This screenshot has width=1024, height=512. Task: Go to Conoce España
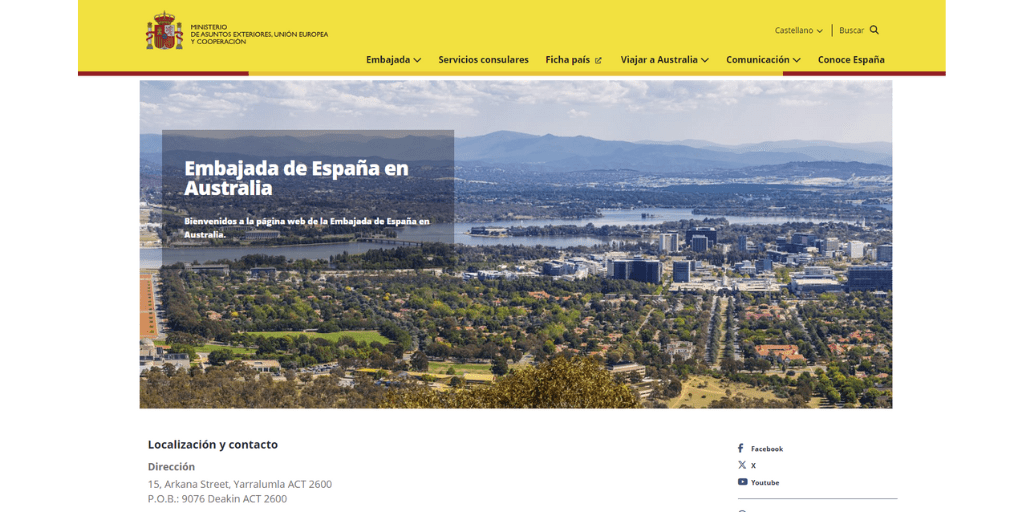[851, 59]
